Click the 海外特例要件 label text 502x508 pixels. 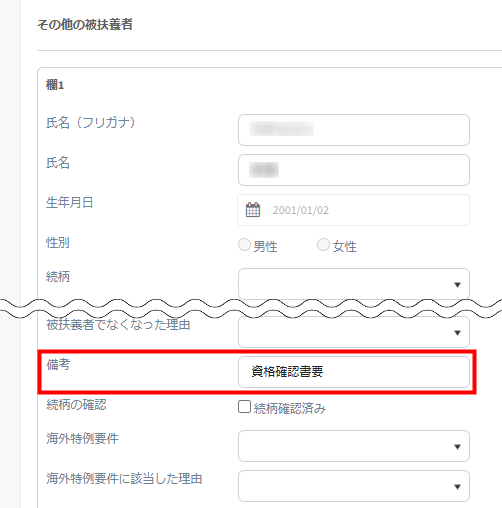pos(82,438)
